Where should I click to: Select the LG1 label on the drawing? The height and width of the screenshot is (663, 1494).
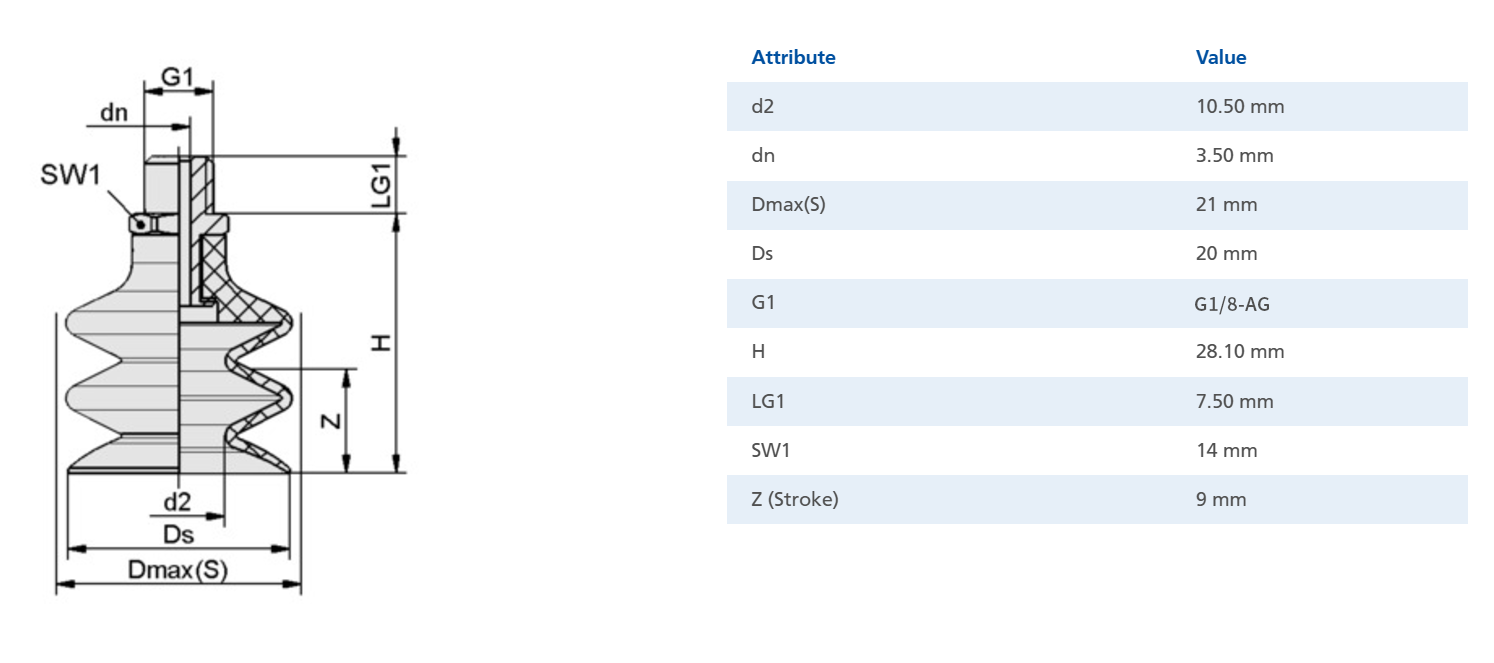click(x=380, y=184)
